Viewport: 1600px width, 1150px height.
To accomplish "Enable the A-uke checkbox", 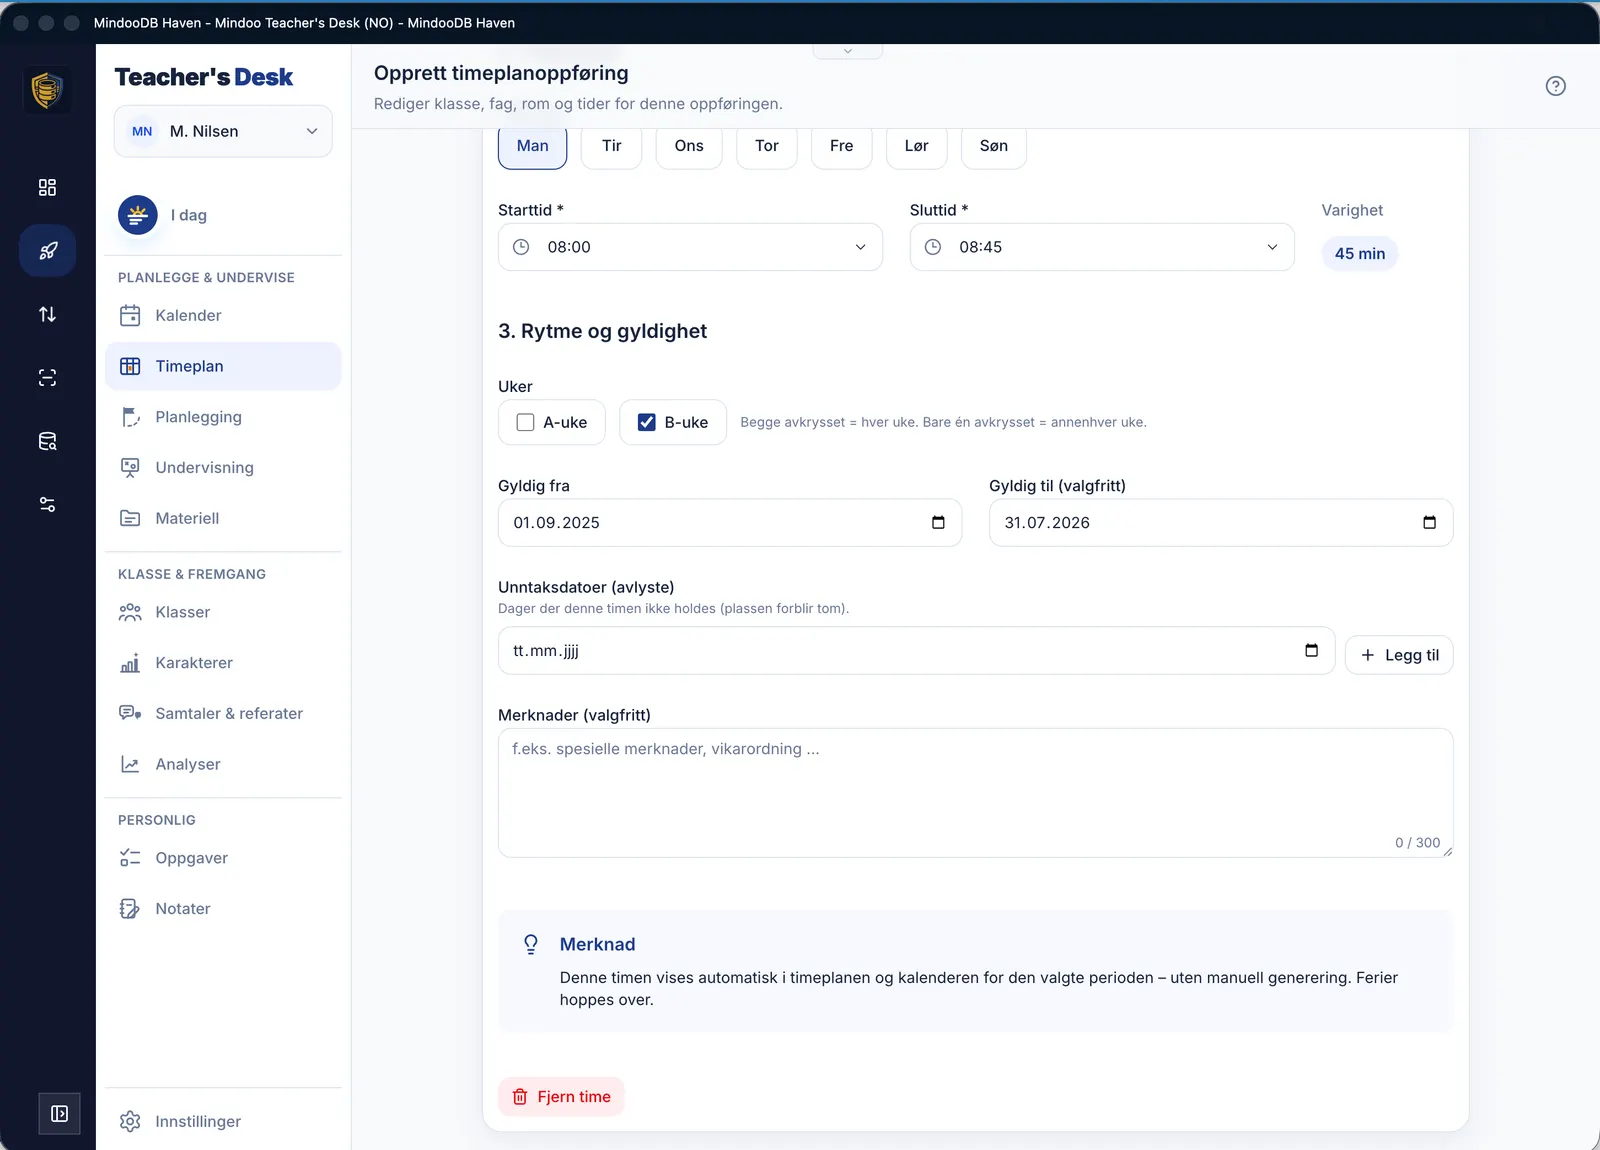I will click(525, 422).
